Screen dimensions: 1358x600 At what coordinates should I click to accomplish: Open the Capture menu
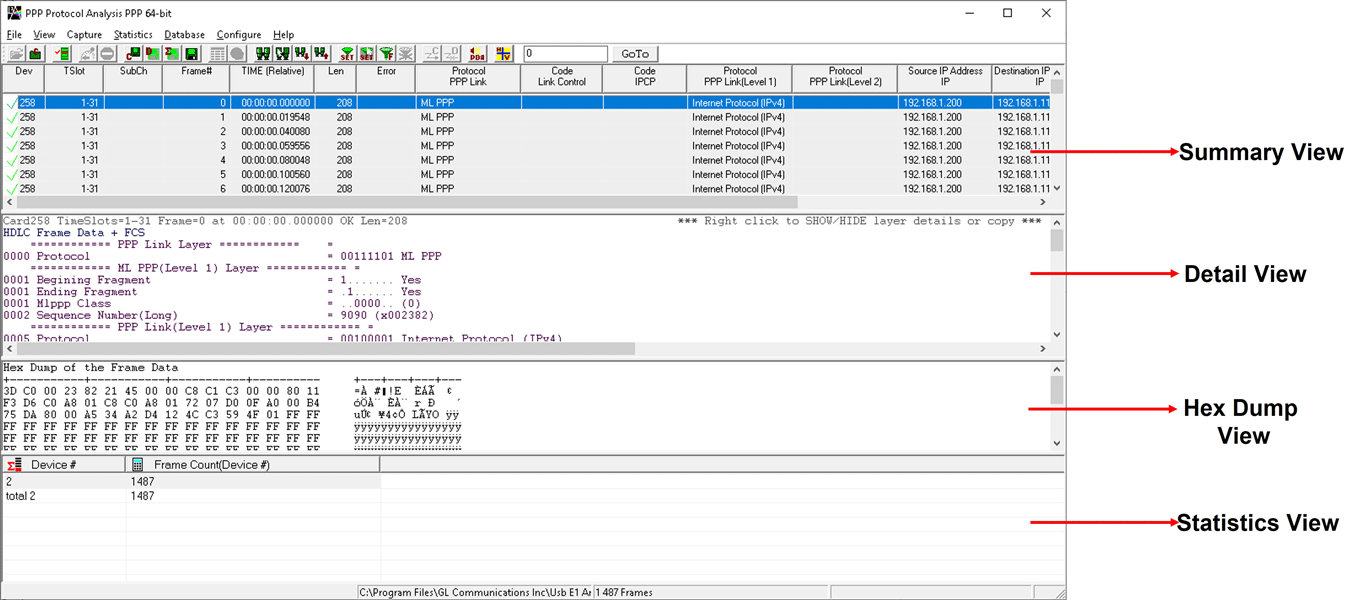pyautogui.click(x=85, y=35)
